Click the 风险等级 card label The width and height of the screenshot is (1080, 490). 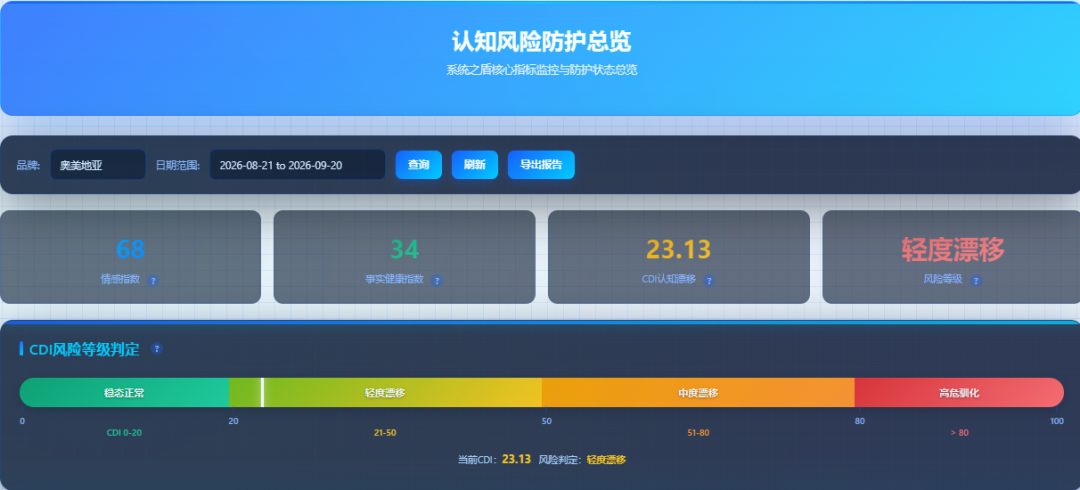[x=943, y=279]
